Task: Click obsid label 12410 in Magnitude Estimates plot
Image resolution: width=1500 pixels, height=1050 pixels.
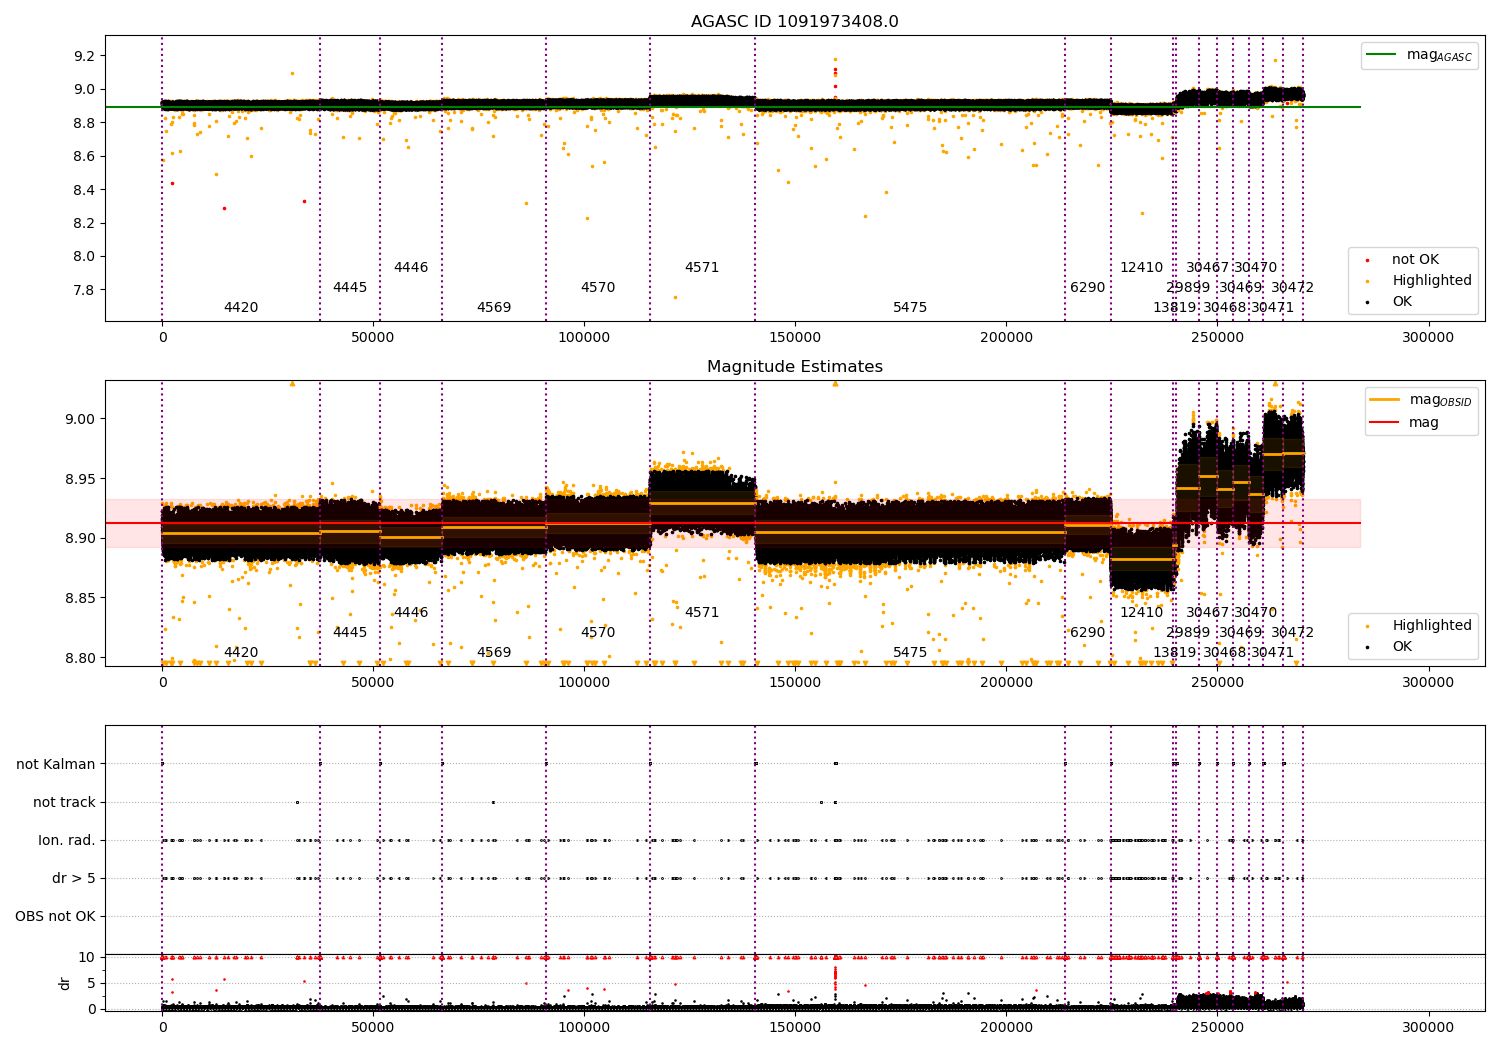Action: point(1142,613)
